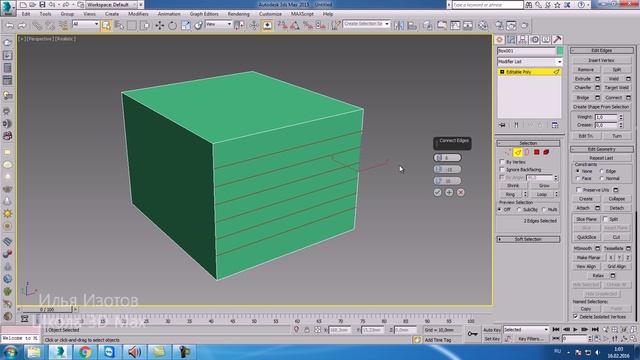Enable the By Vertex checkbox
The height and width of the screenshot is (360, 640).
502,162
